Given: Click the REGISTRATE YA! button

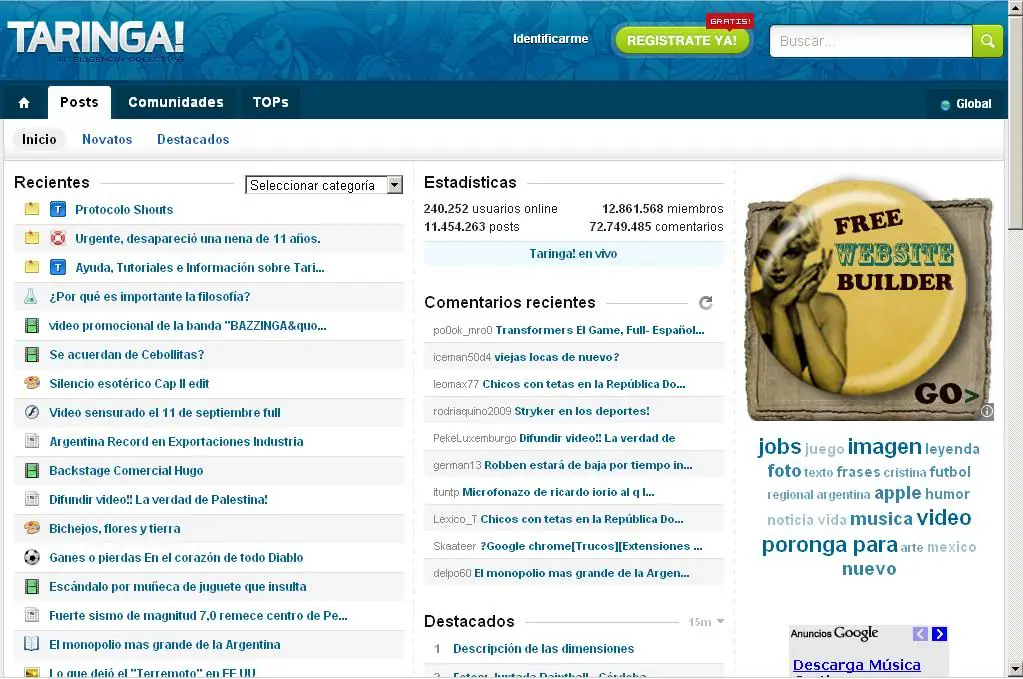Looking at the screenshot, I should point(681,40).
